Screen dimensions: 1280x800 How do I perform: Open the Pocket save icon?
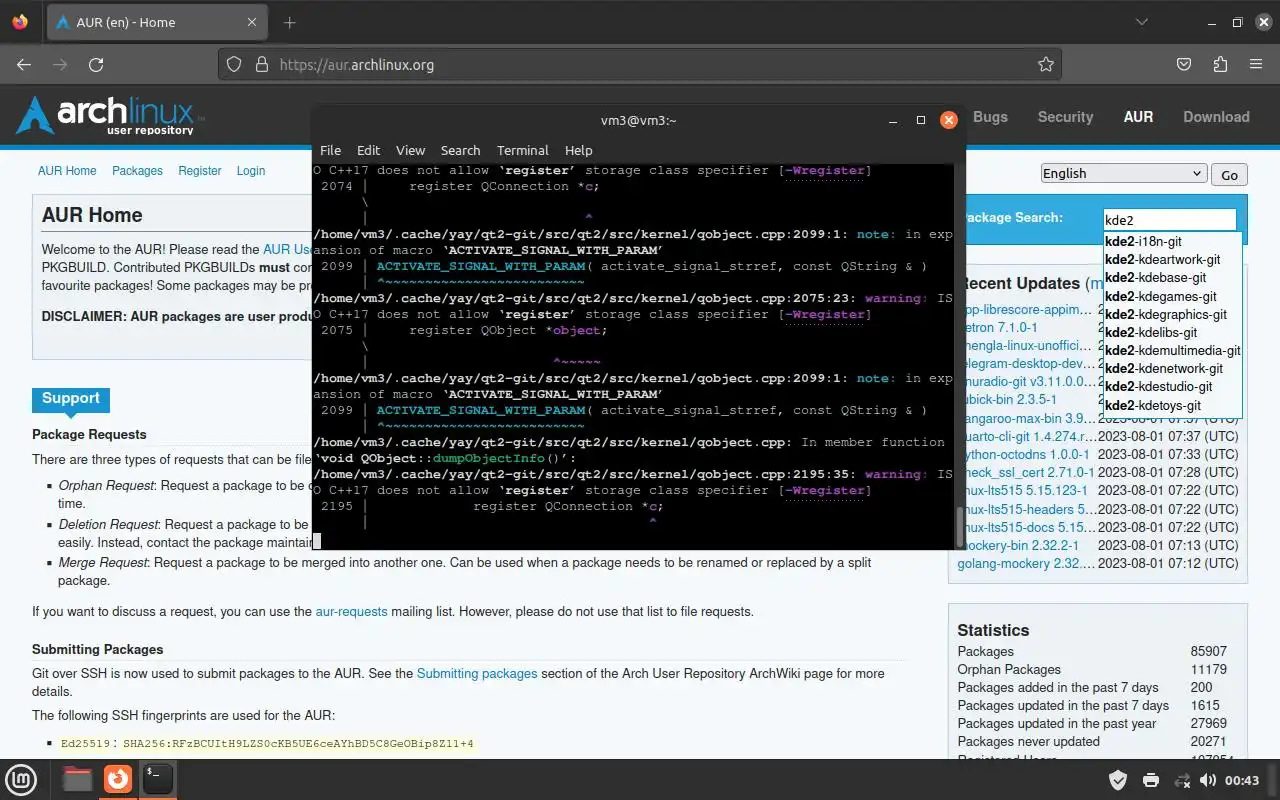pyautogui.click(x=1184, y=64)
